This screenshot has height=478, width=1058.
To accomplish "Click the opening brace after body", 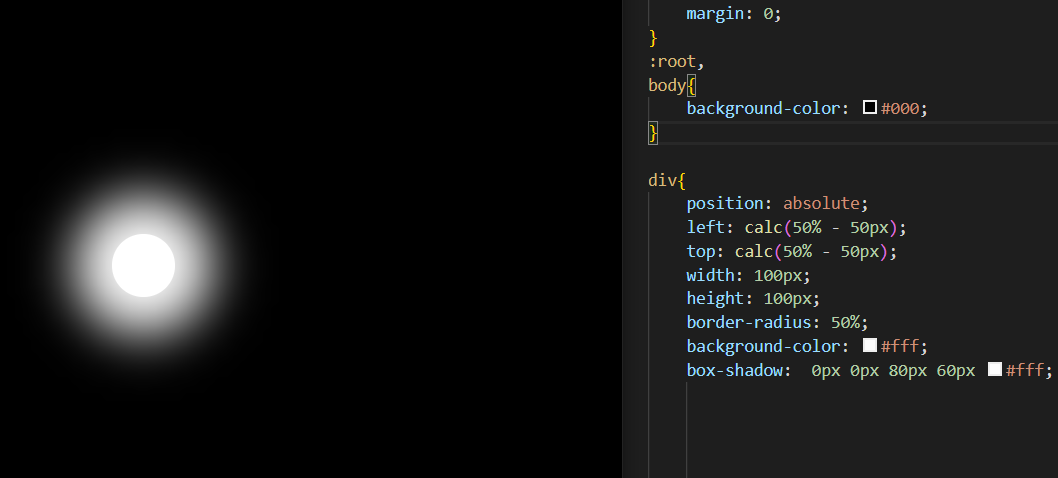I will point(691,86).
